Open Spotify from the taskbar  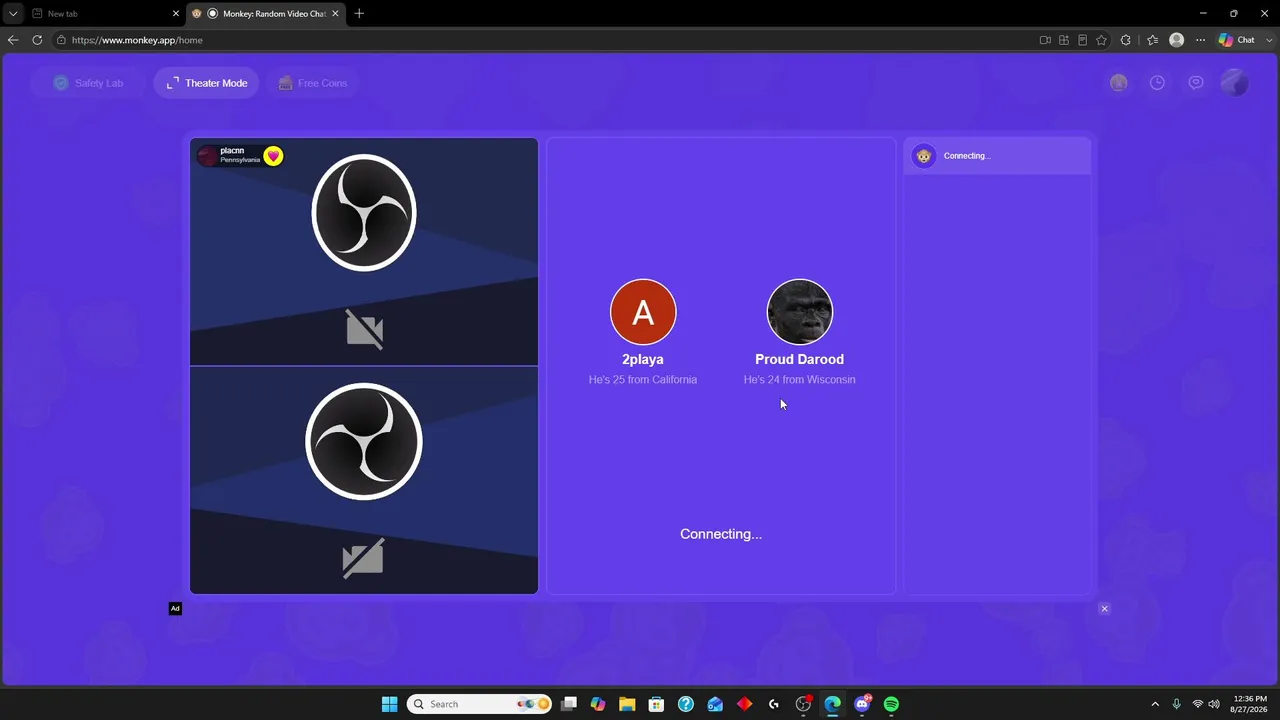[891, 704]
